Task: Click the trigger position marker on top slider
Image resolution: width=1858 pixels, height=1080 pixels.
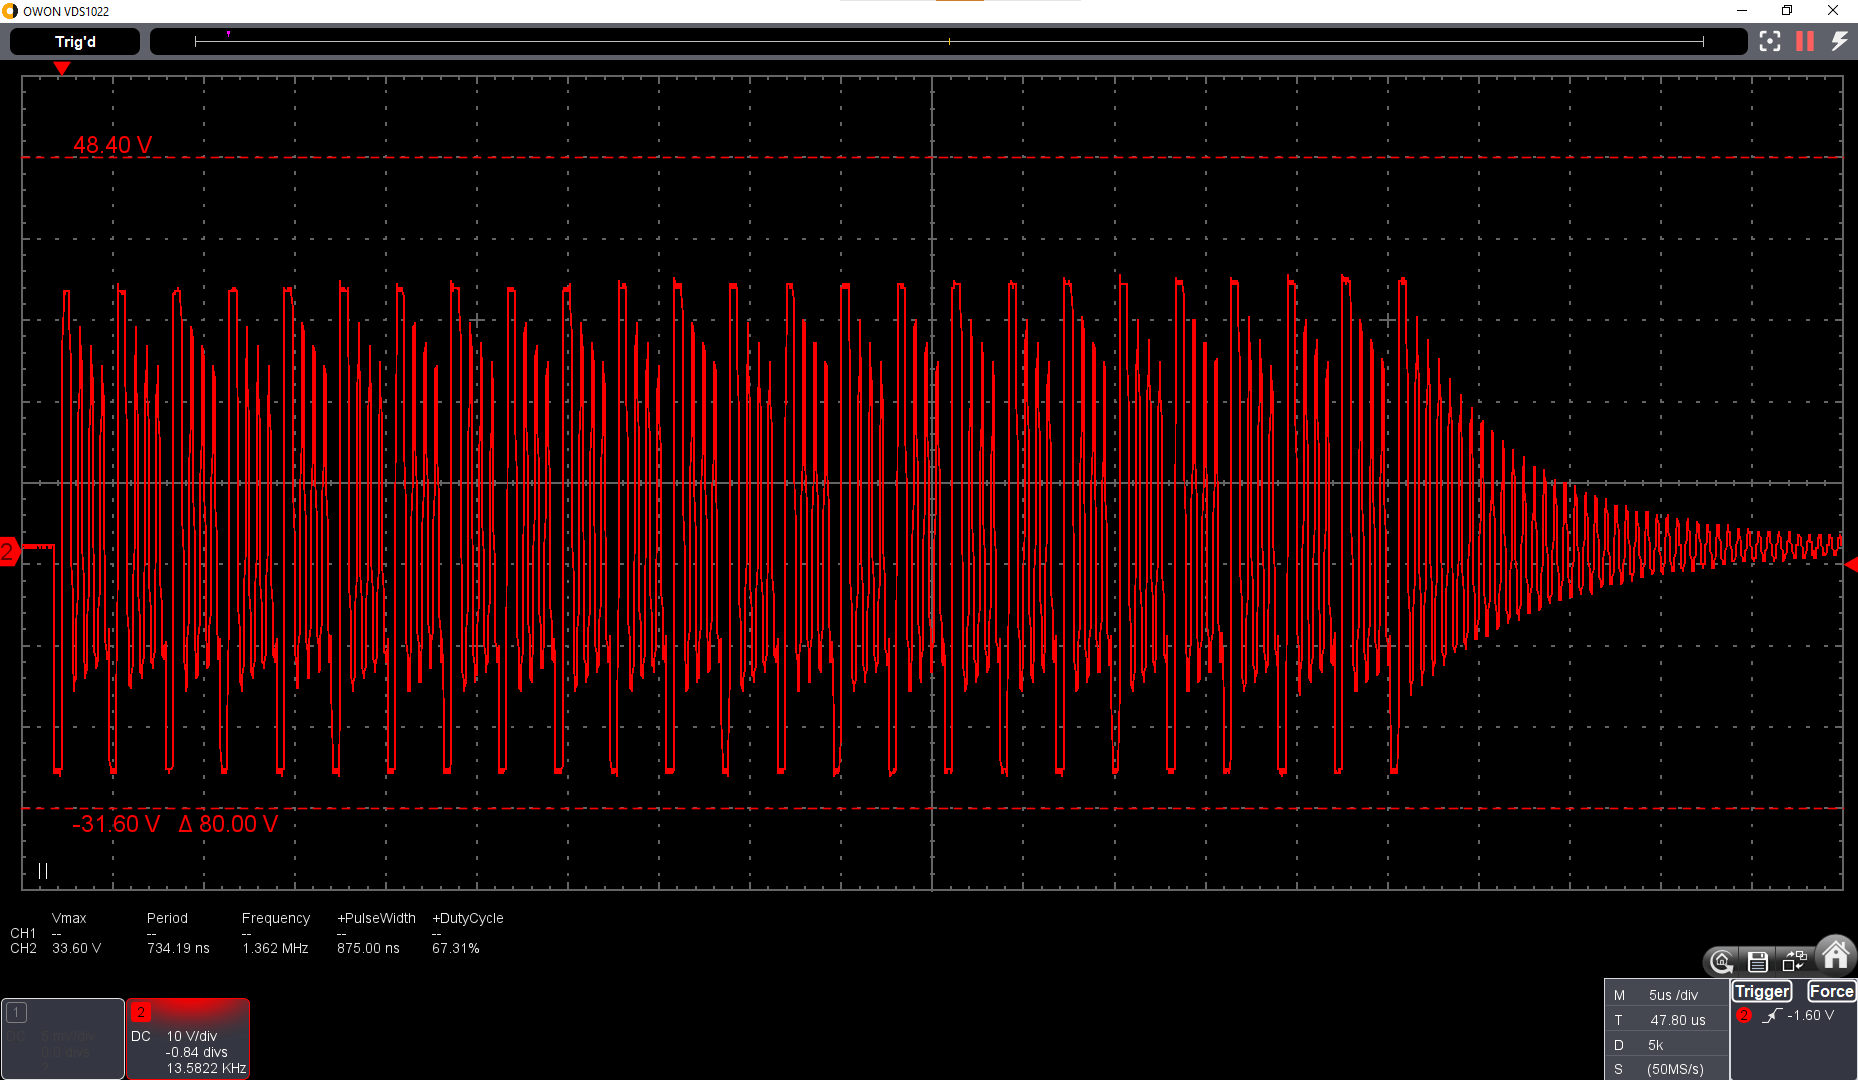Action: click(x=228, y=34)
